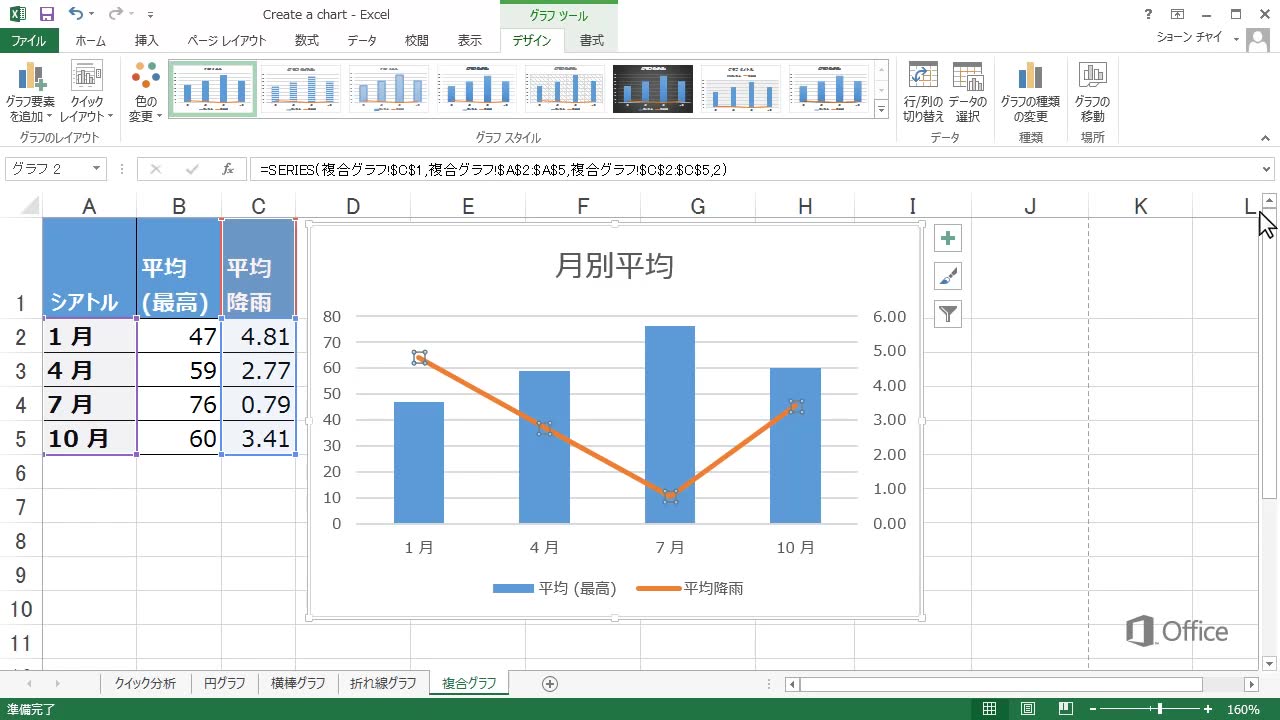Select the first chart style thumbnail

(x=212, y=89)
